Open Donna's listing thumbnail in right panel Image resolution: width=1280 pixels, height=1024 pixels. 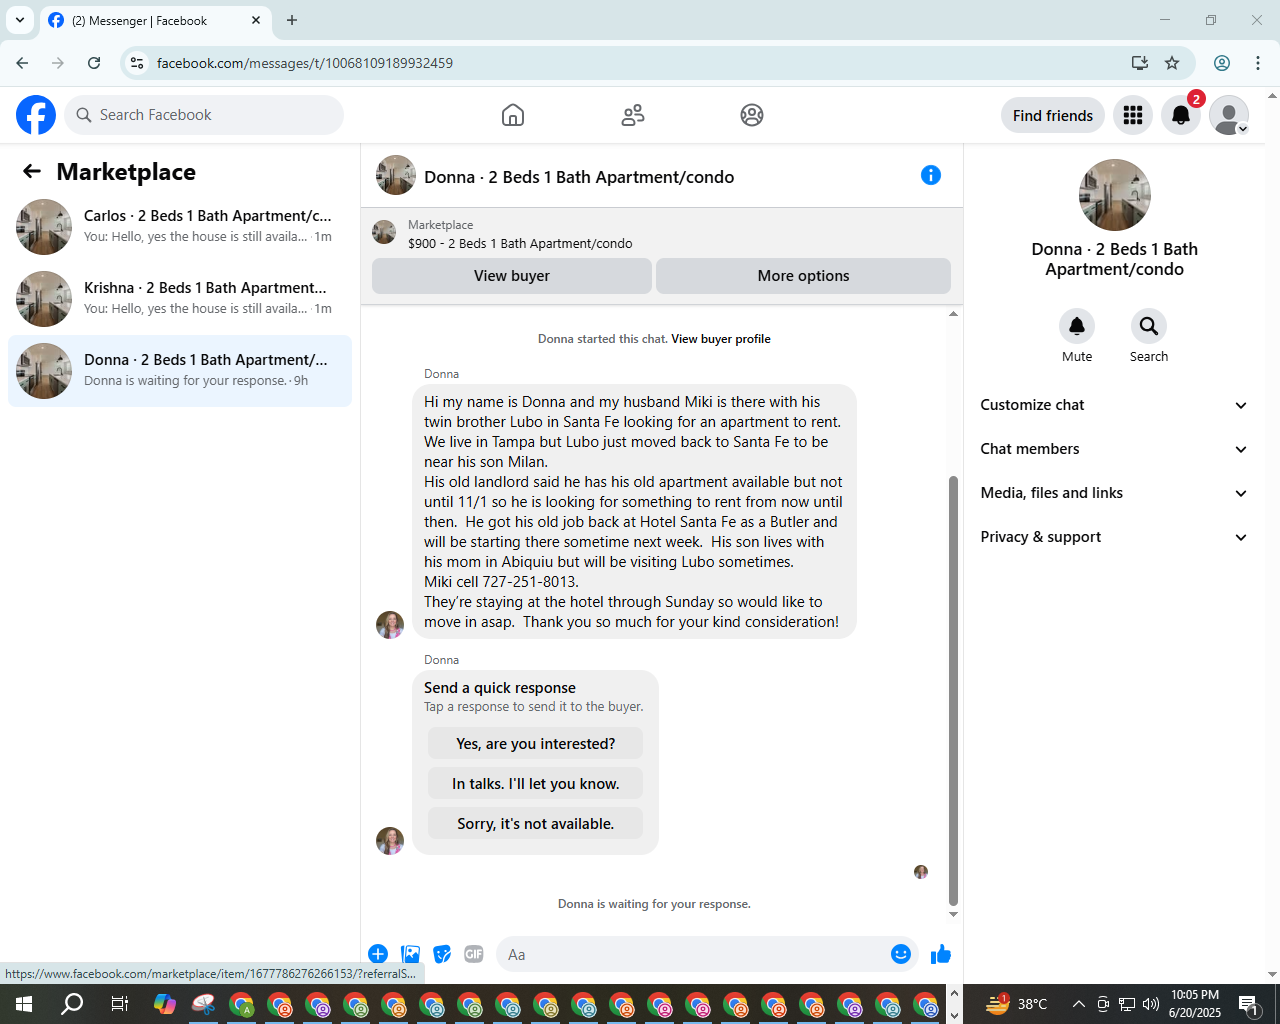[1114, 195]
